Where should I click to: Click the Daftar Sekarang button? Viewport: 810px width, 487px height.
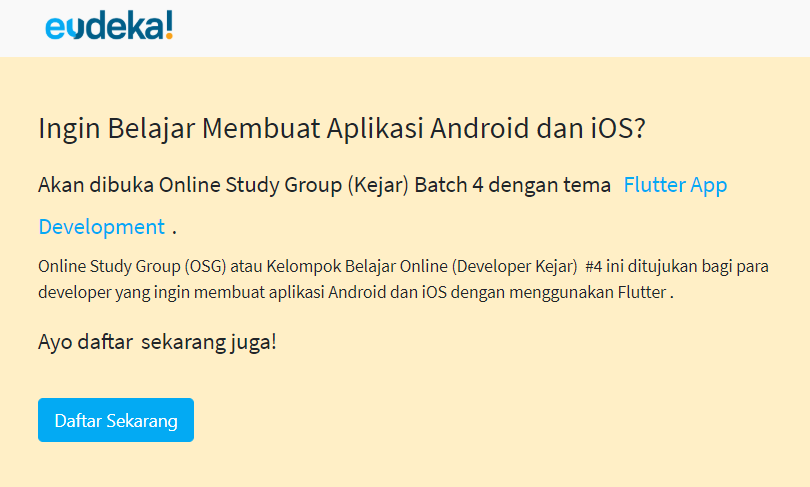pyautogui.click(x=116, y=420)
